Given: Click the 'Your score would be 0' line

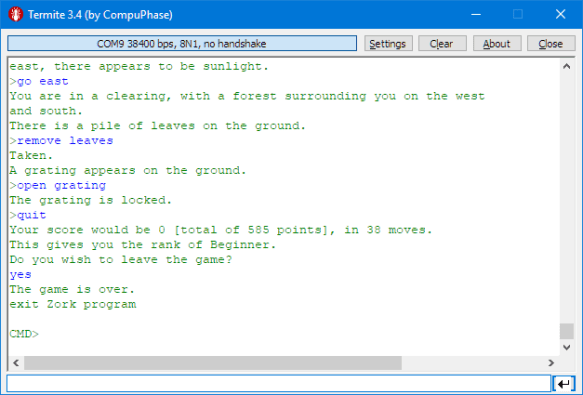Looking at the screenshot, I should [221, 230].
